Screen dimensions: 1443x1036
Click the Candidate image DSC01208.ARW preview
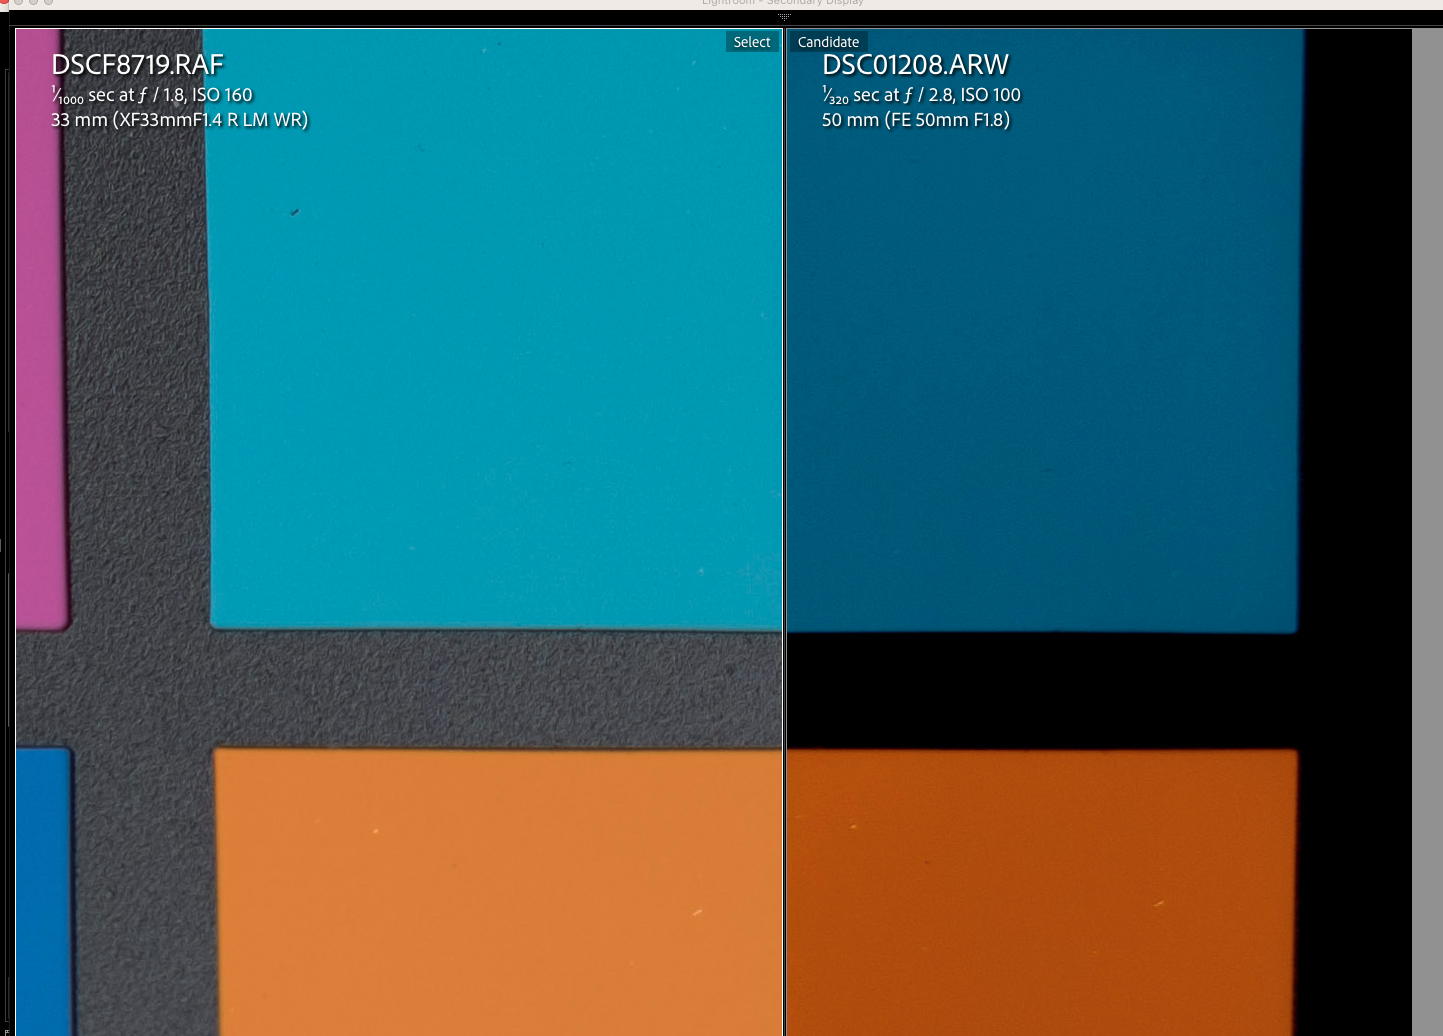(1100, 532)
